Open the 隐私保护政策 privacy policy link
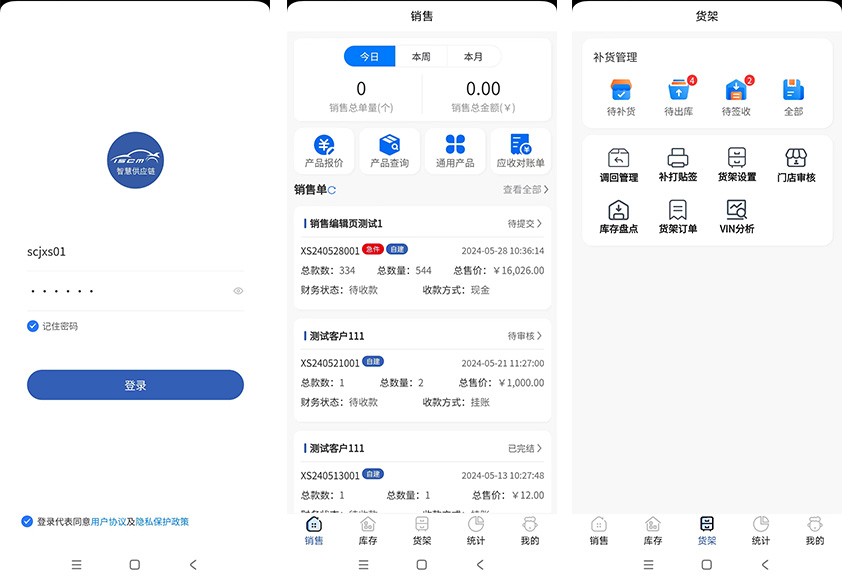The height and width of the screenshot is (582, 842). click(162, 522)
